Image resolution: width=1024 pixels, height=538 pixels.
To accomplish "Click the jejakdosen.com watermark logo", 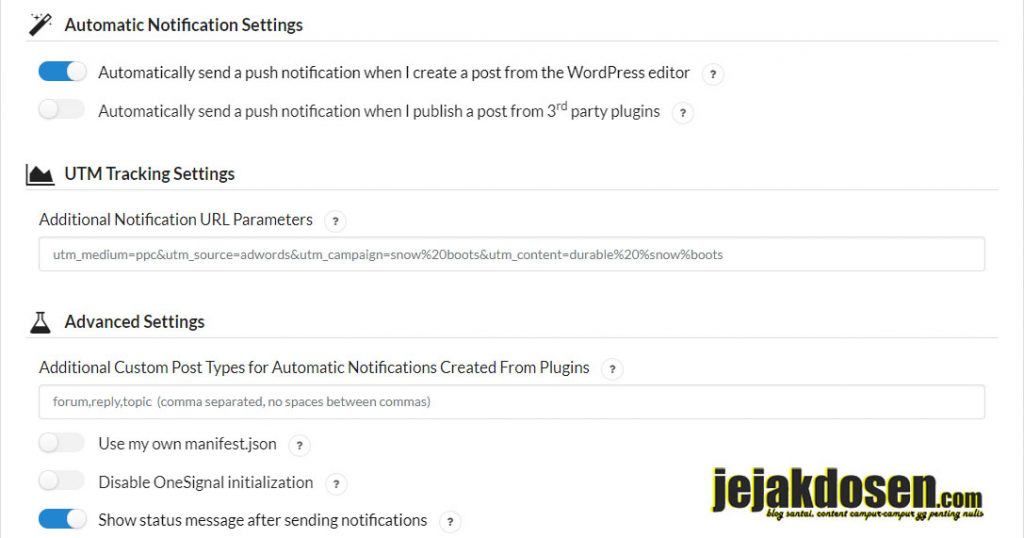I will coord(847,494).
